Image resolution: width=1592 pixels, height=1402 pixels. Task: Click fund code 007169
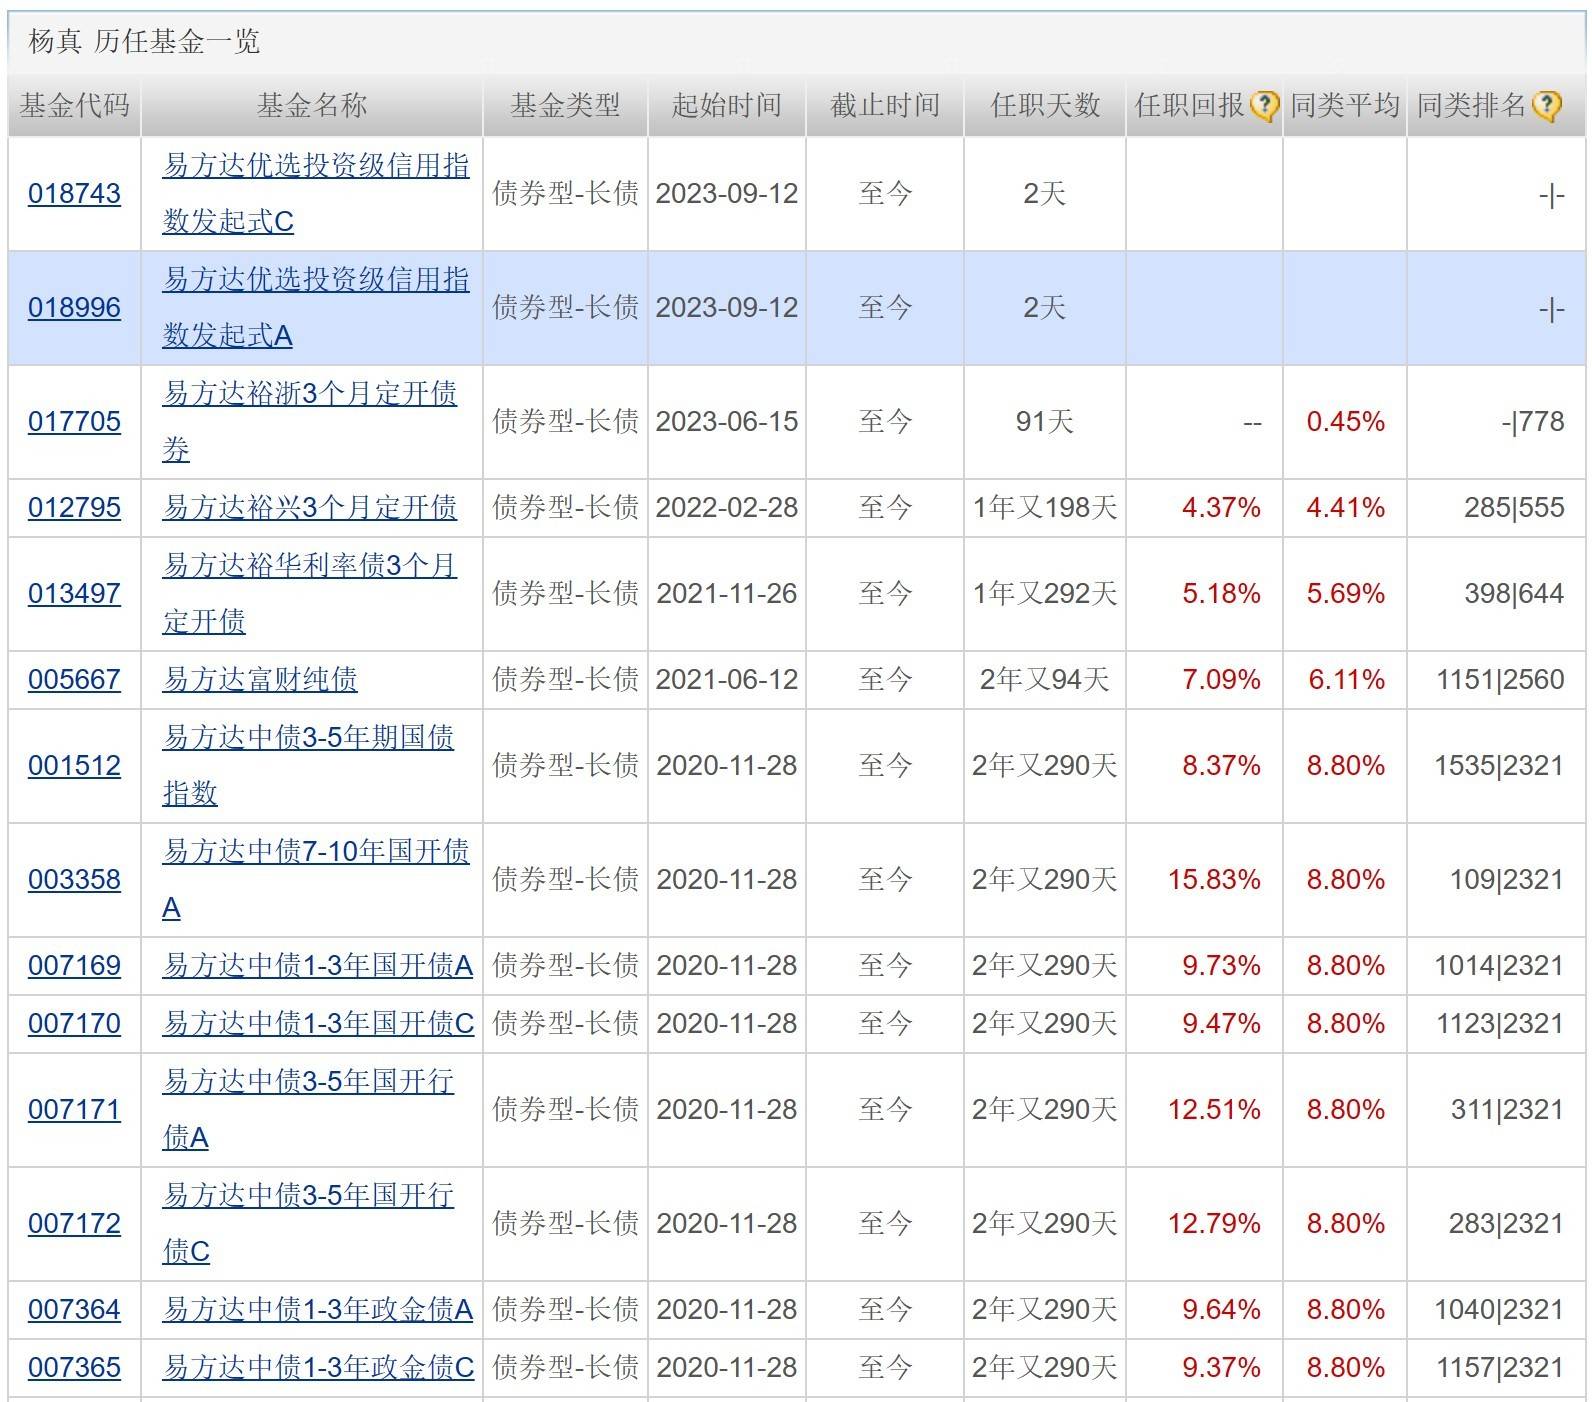74,965
